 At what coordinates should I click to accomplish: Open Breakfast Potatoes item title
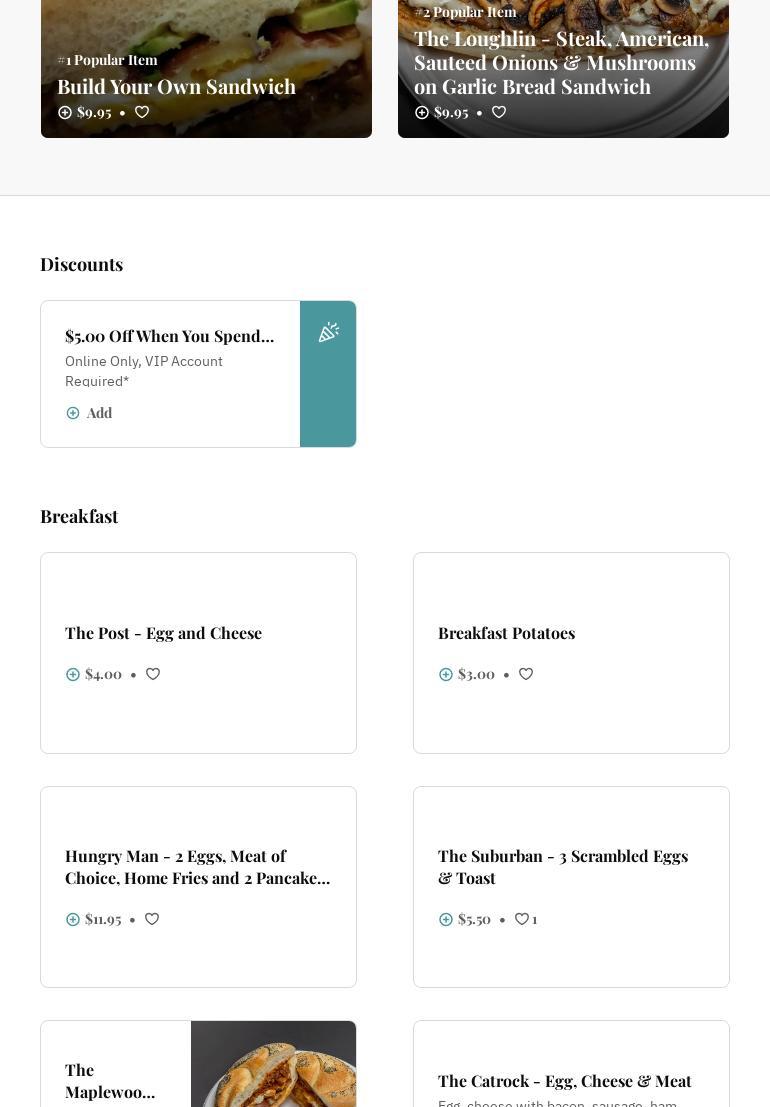coord(506,633)
